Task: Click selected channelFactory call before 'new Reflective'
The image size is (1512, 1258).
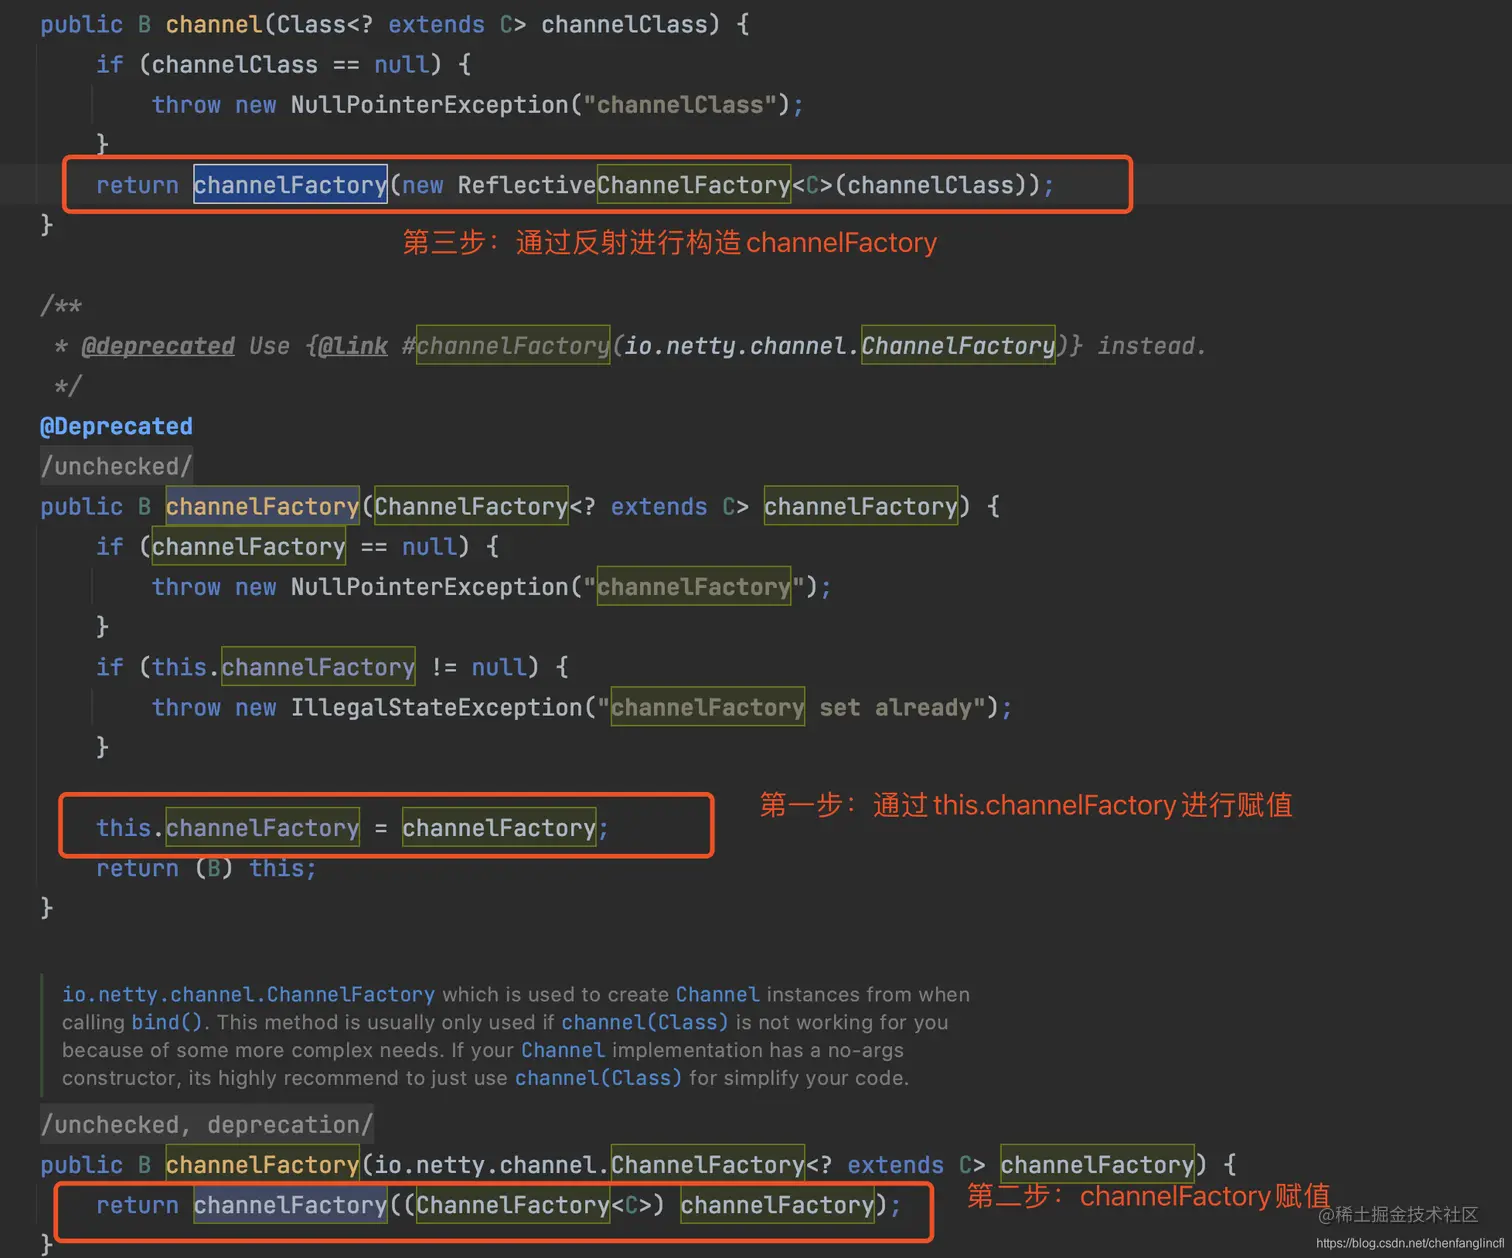Action: (x=290, y=185)
